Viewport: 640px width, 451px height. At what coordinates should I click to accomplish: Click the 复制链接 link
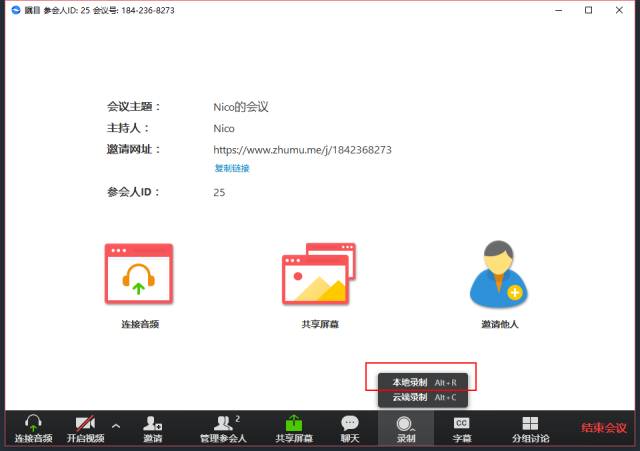[231, 168]
